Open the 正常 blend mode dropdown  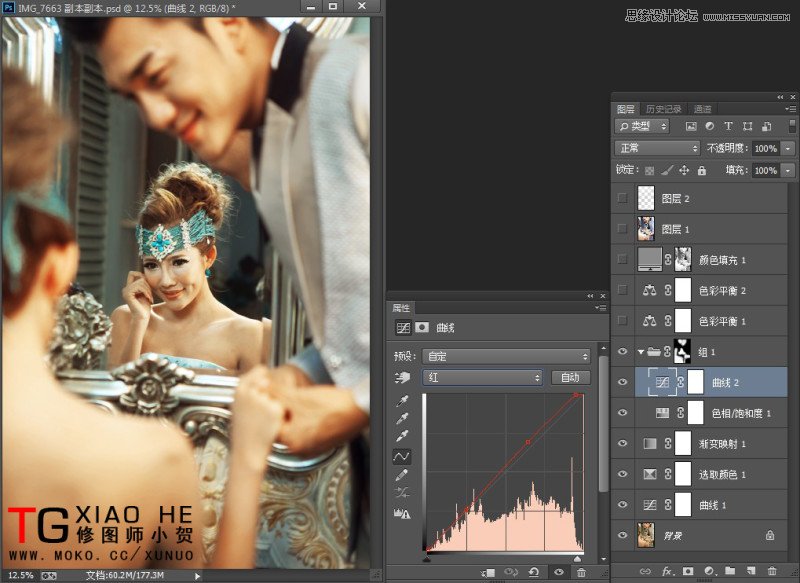click(655, 150)
